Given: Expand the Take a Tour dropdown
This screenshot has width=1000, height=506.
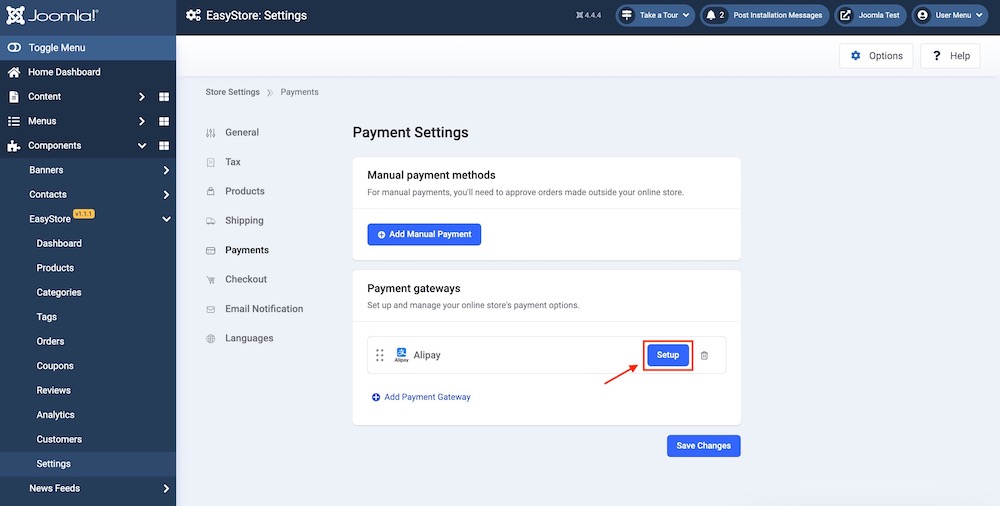Looking at the screenshot, I should [x=654, y=16].
